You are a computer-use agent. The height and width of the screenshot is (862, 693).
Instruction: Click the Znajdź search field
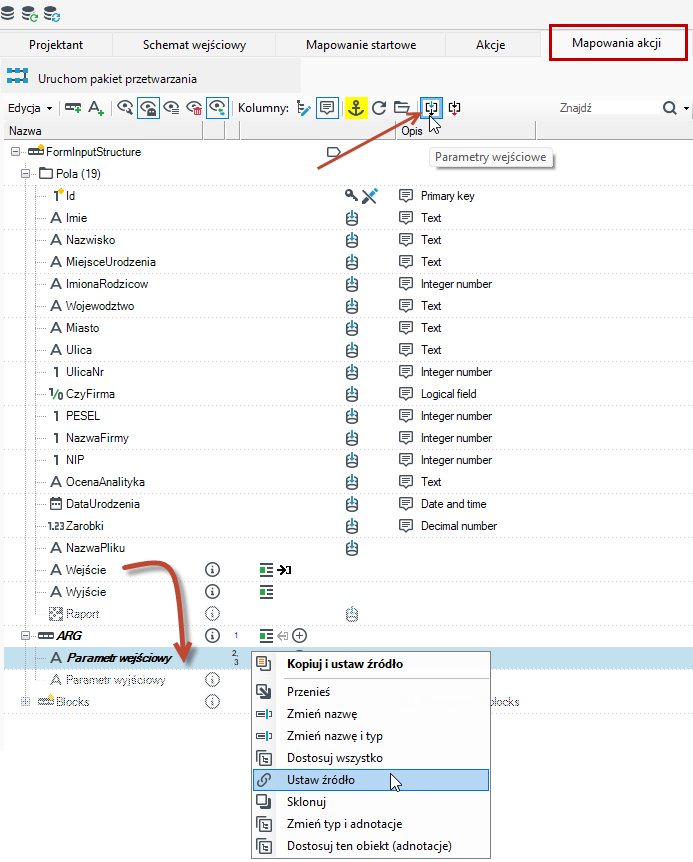pos(607,108)
